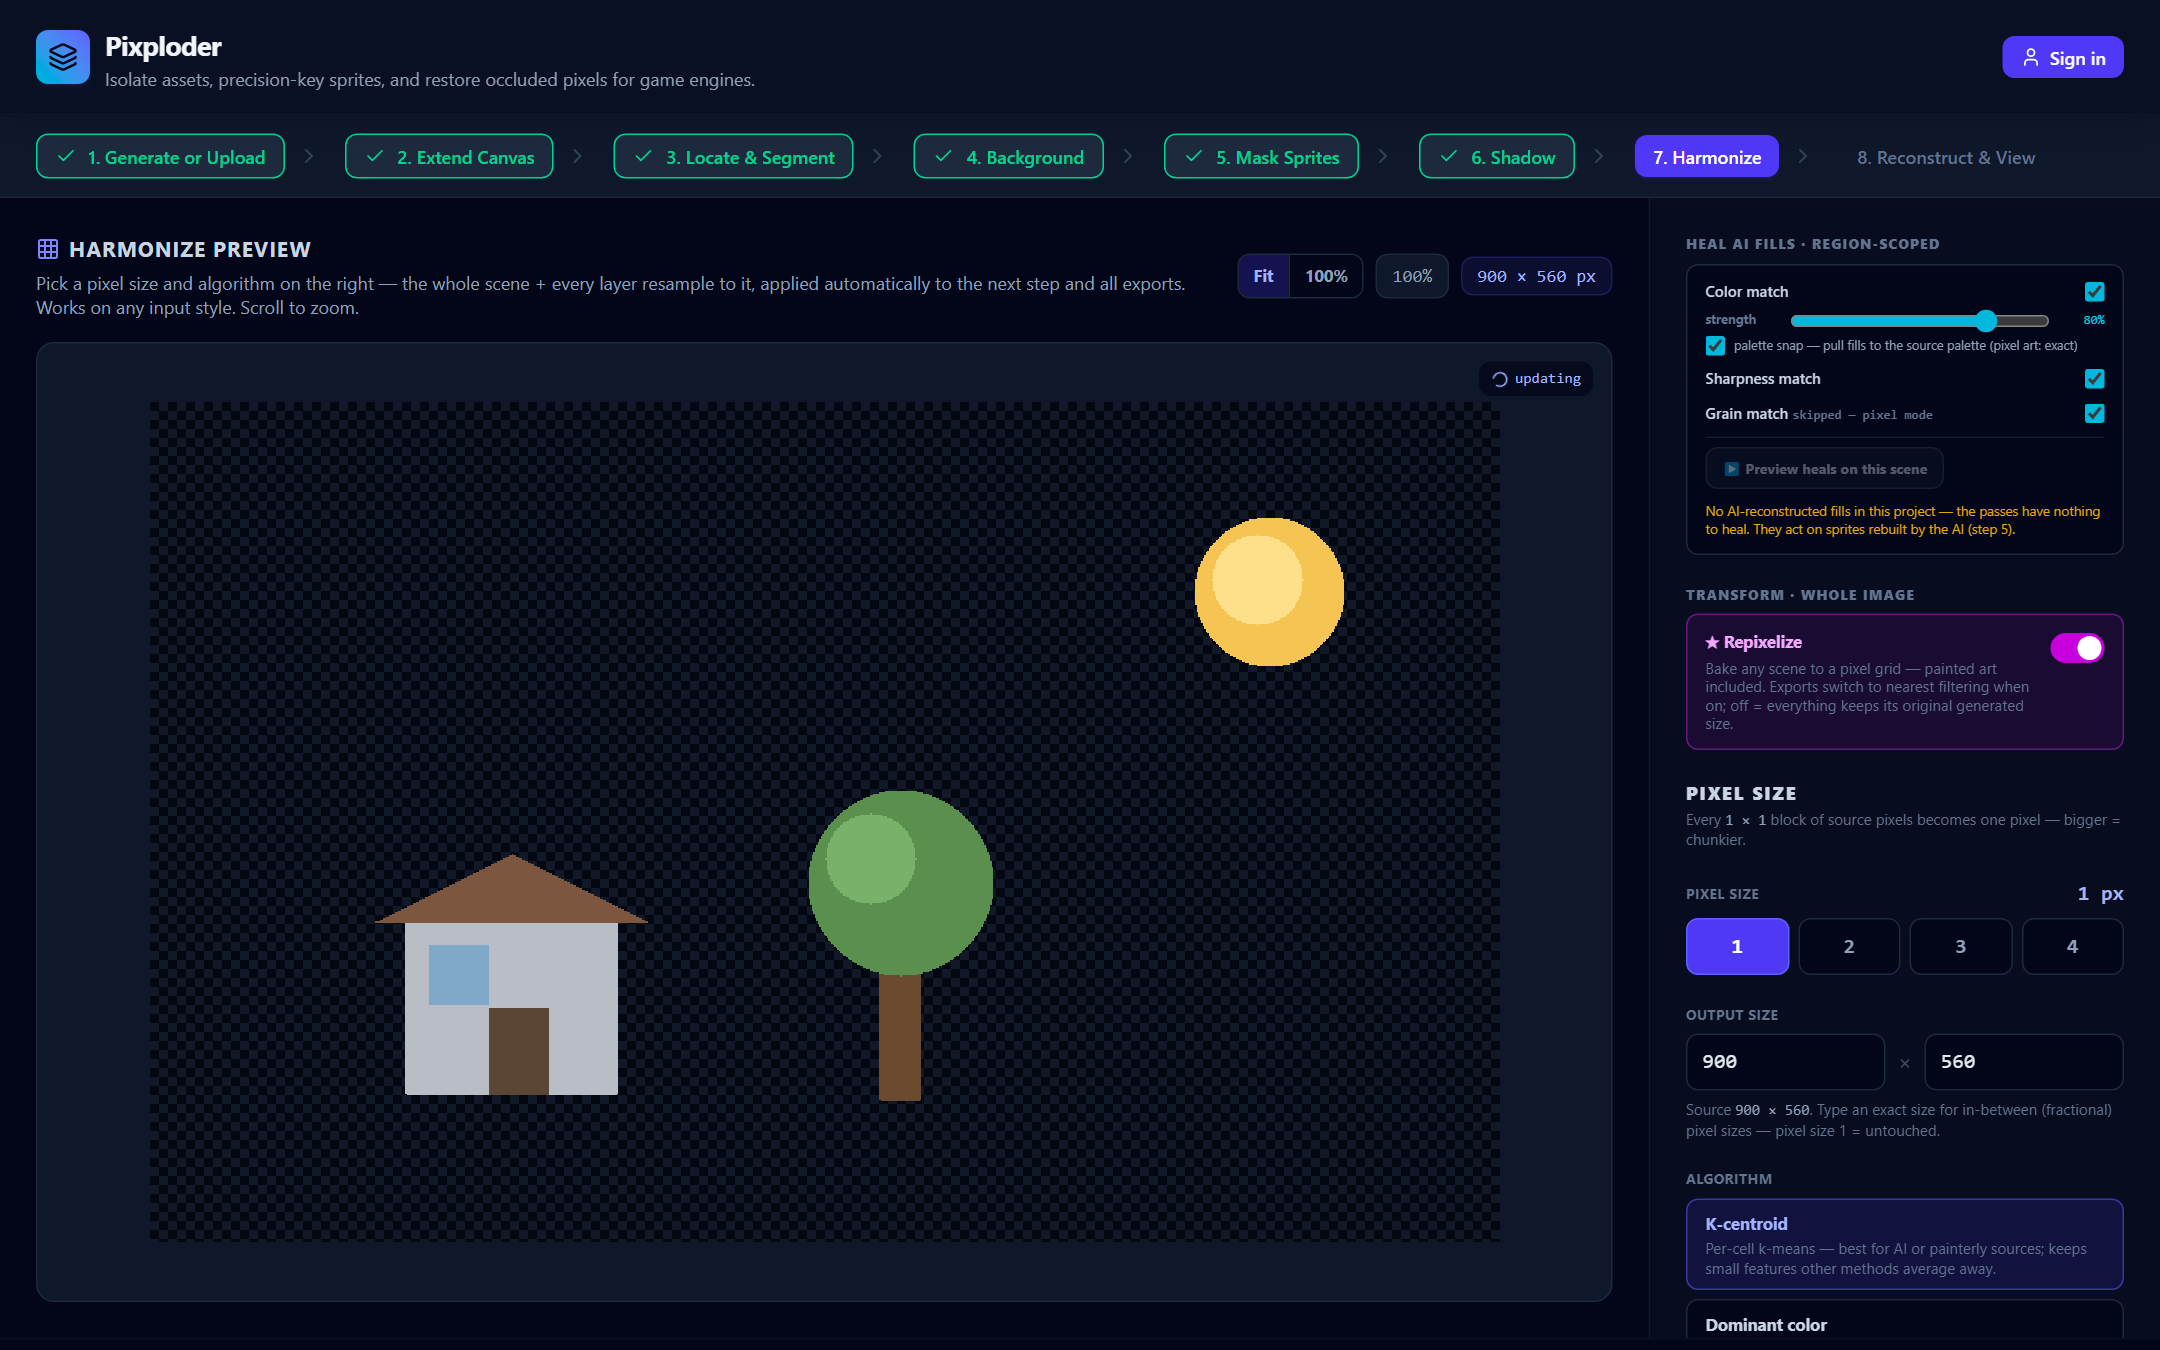Image resolution: width=2160 pixels, height=1350 pixels.
Task: Click 'skipped – pixel mode' label
Action: click(1862, 415)
